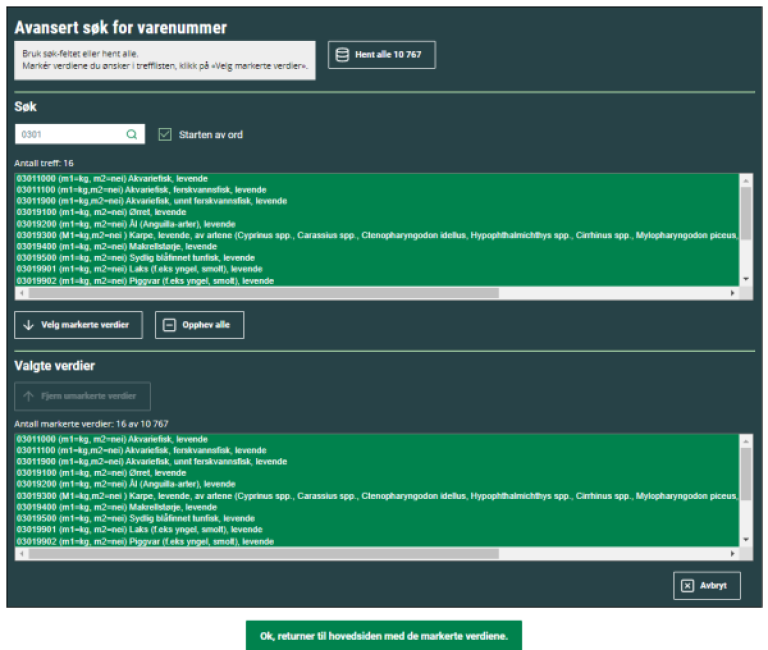The height and width of the screenshot is (650, 768).
Task: Click the down-arrow icon on Velg markerte verdier
Action: 28,325
